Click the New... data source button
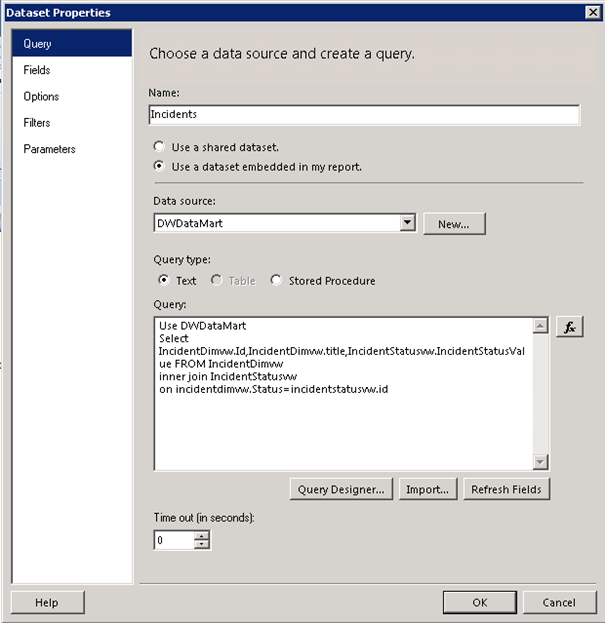605x623 pixels. pos(454,224)
